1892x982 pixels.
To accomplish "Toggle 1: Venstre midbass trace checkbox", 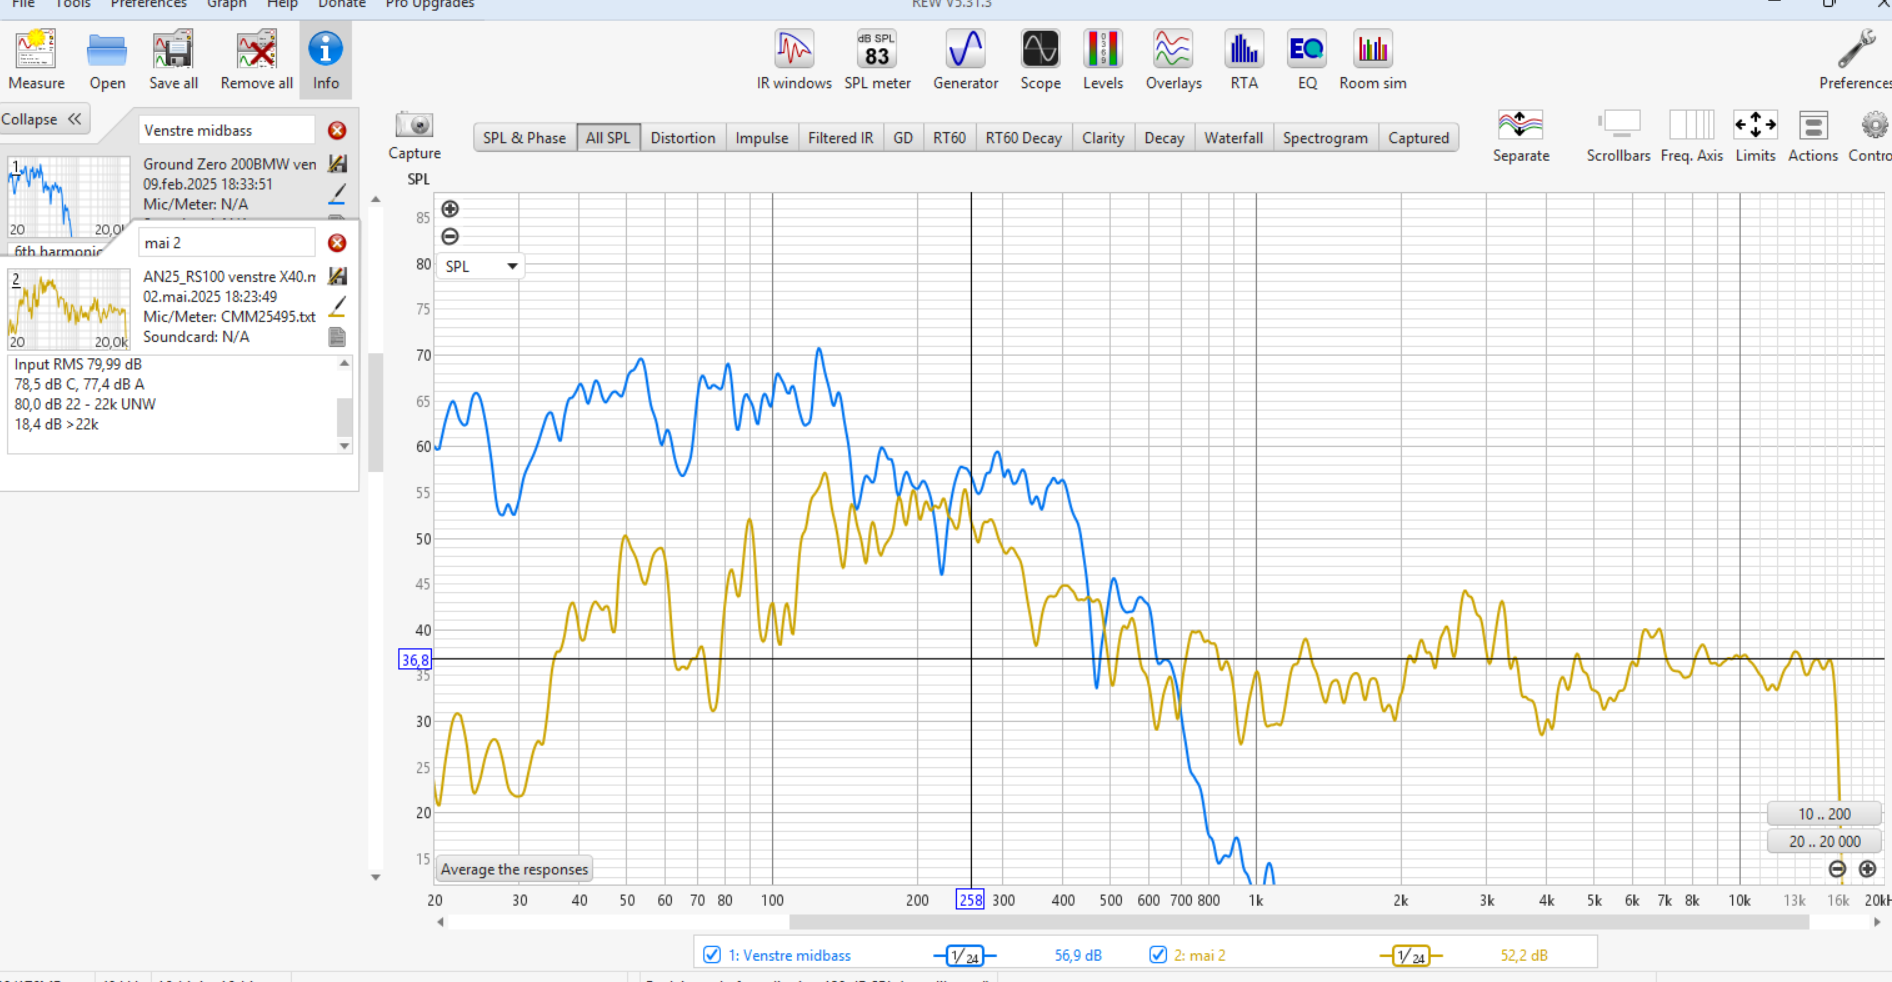I will coord(712,955).
